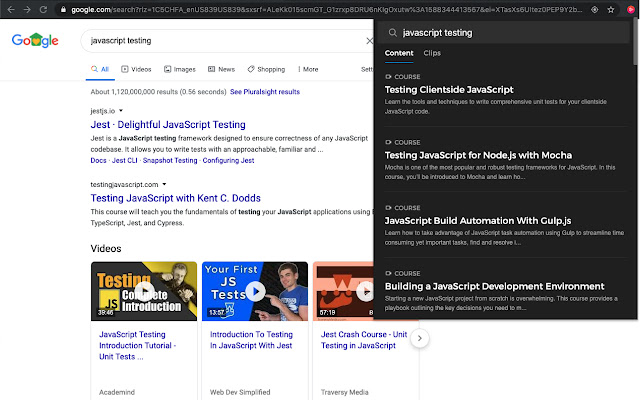Click the browser address bar URL
The image size is (640, 400).
click(x=327, y=9)
